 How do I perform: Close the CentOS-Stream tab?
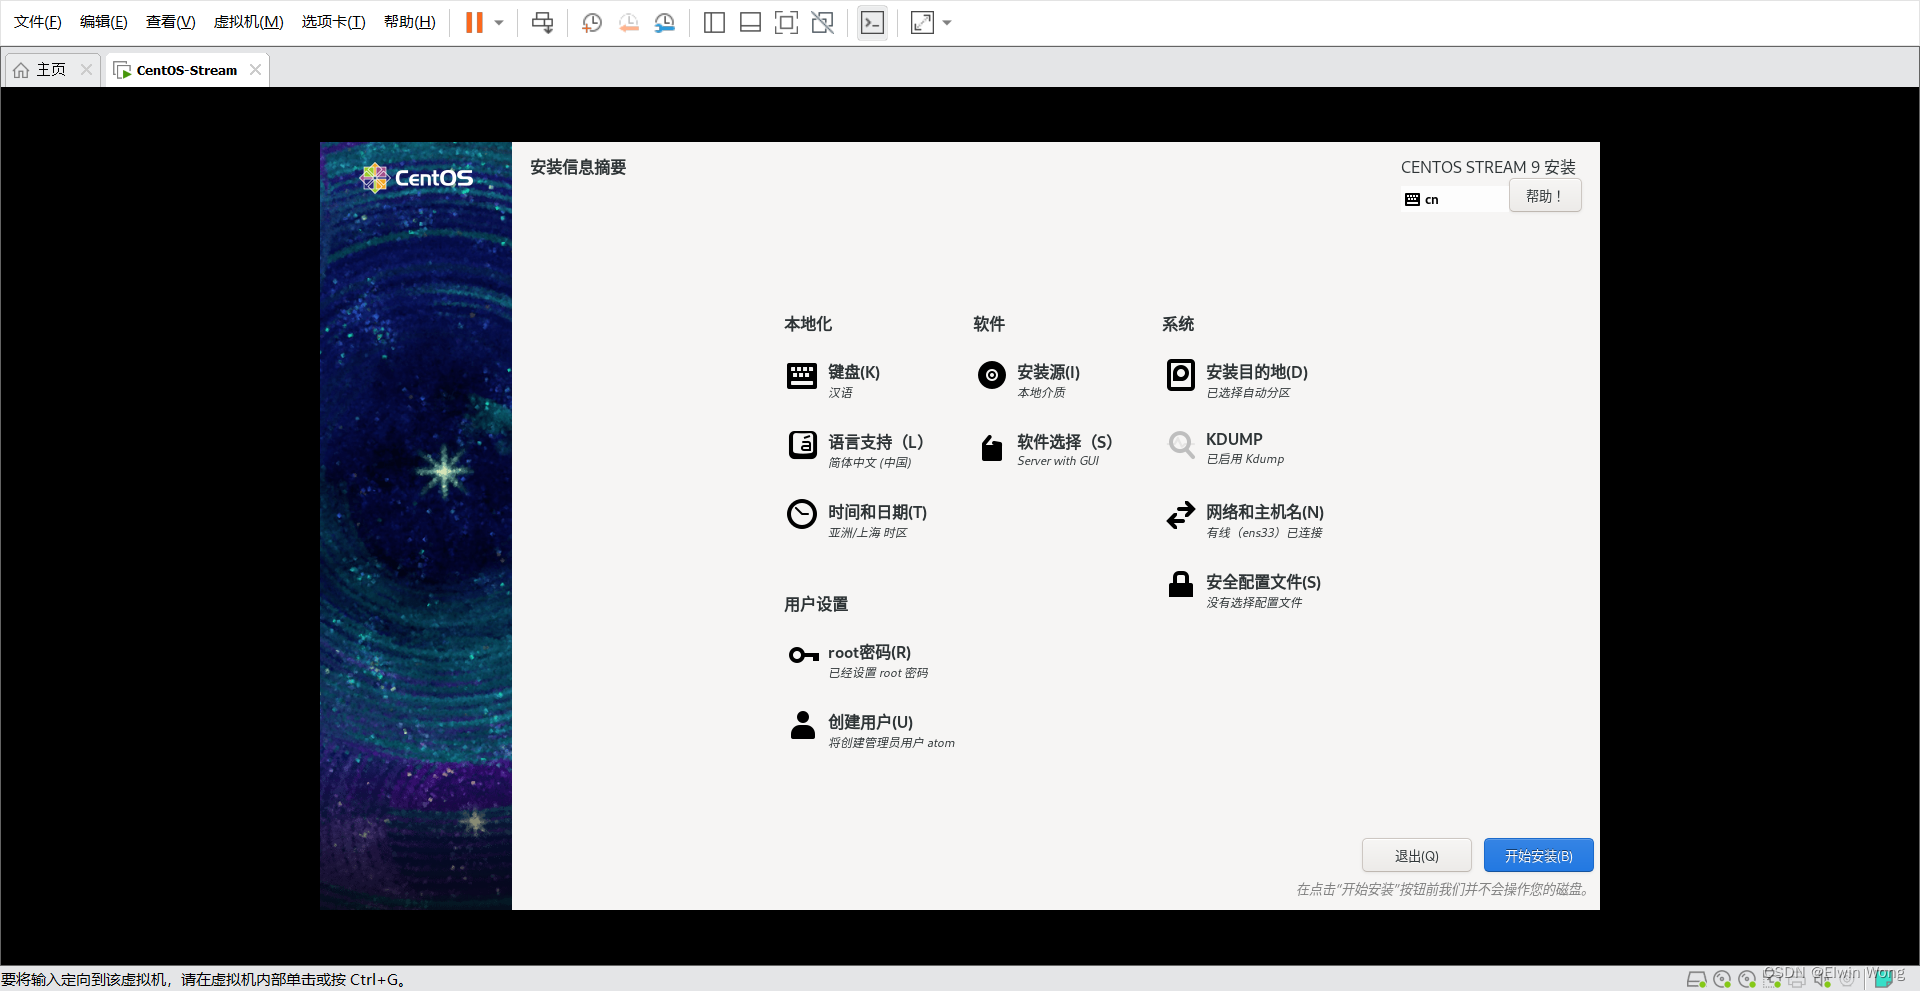[x=255, y=70]
